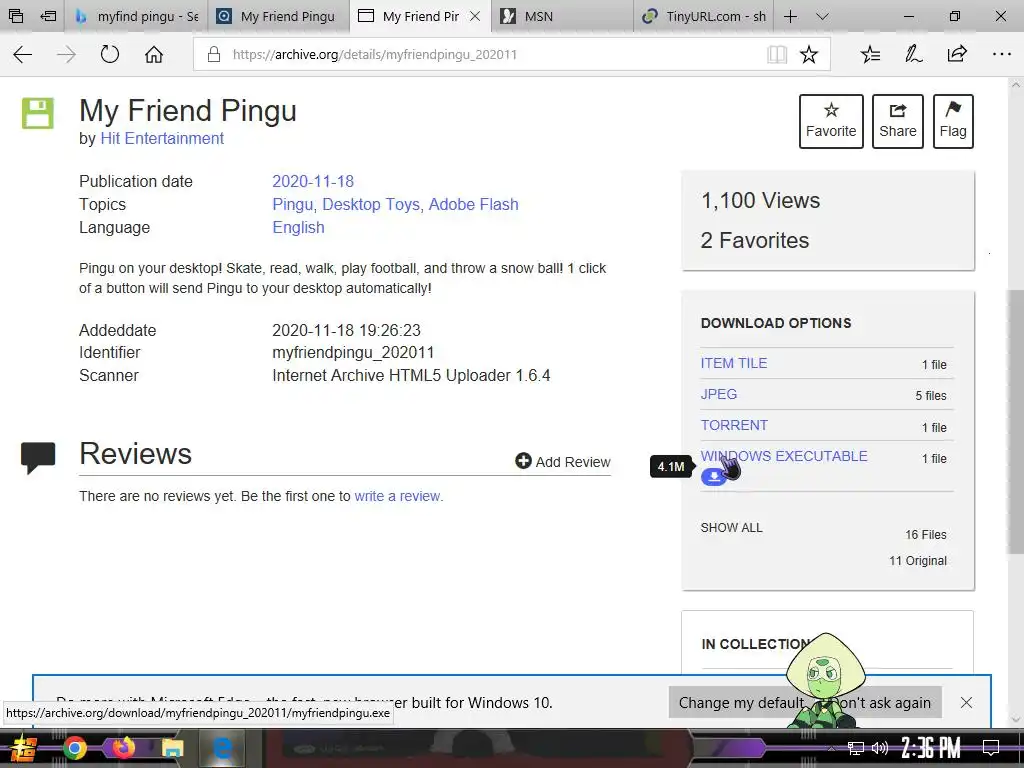
Task: Click the Favorite button
Action: [x=831, y=121]
